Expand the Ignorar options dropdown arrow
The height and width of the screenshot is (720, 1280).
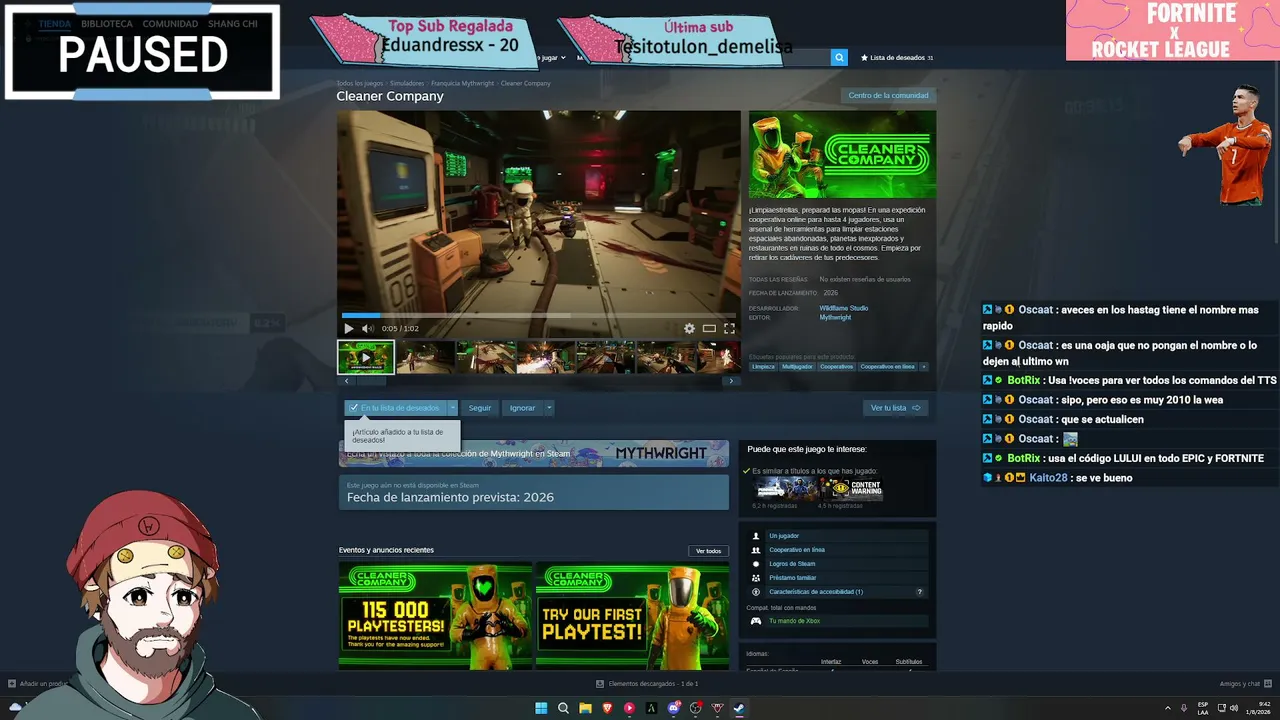point(549,408)
